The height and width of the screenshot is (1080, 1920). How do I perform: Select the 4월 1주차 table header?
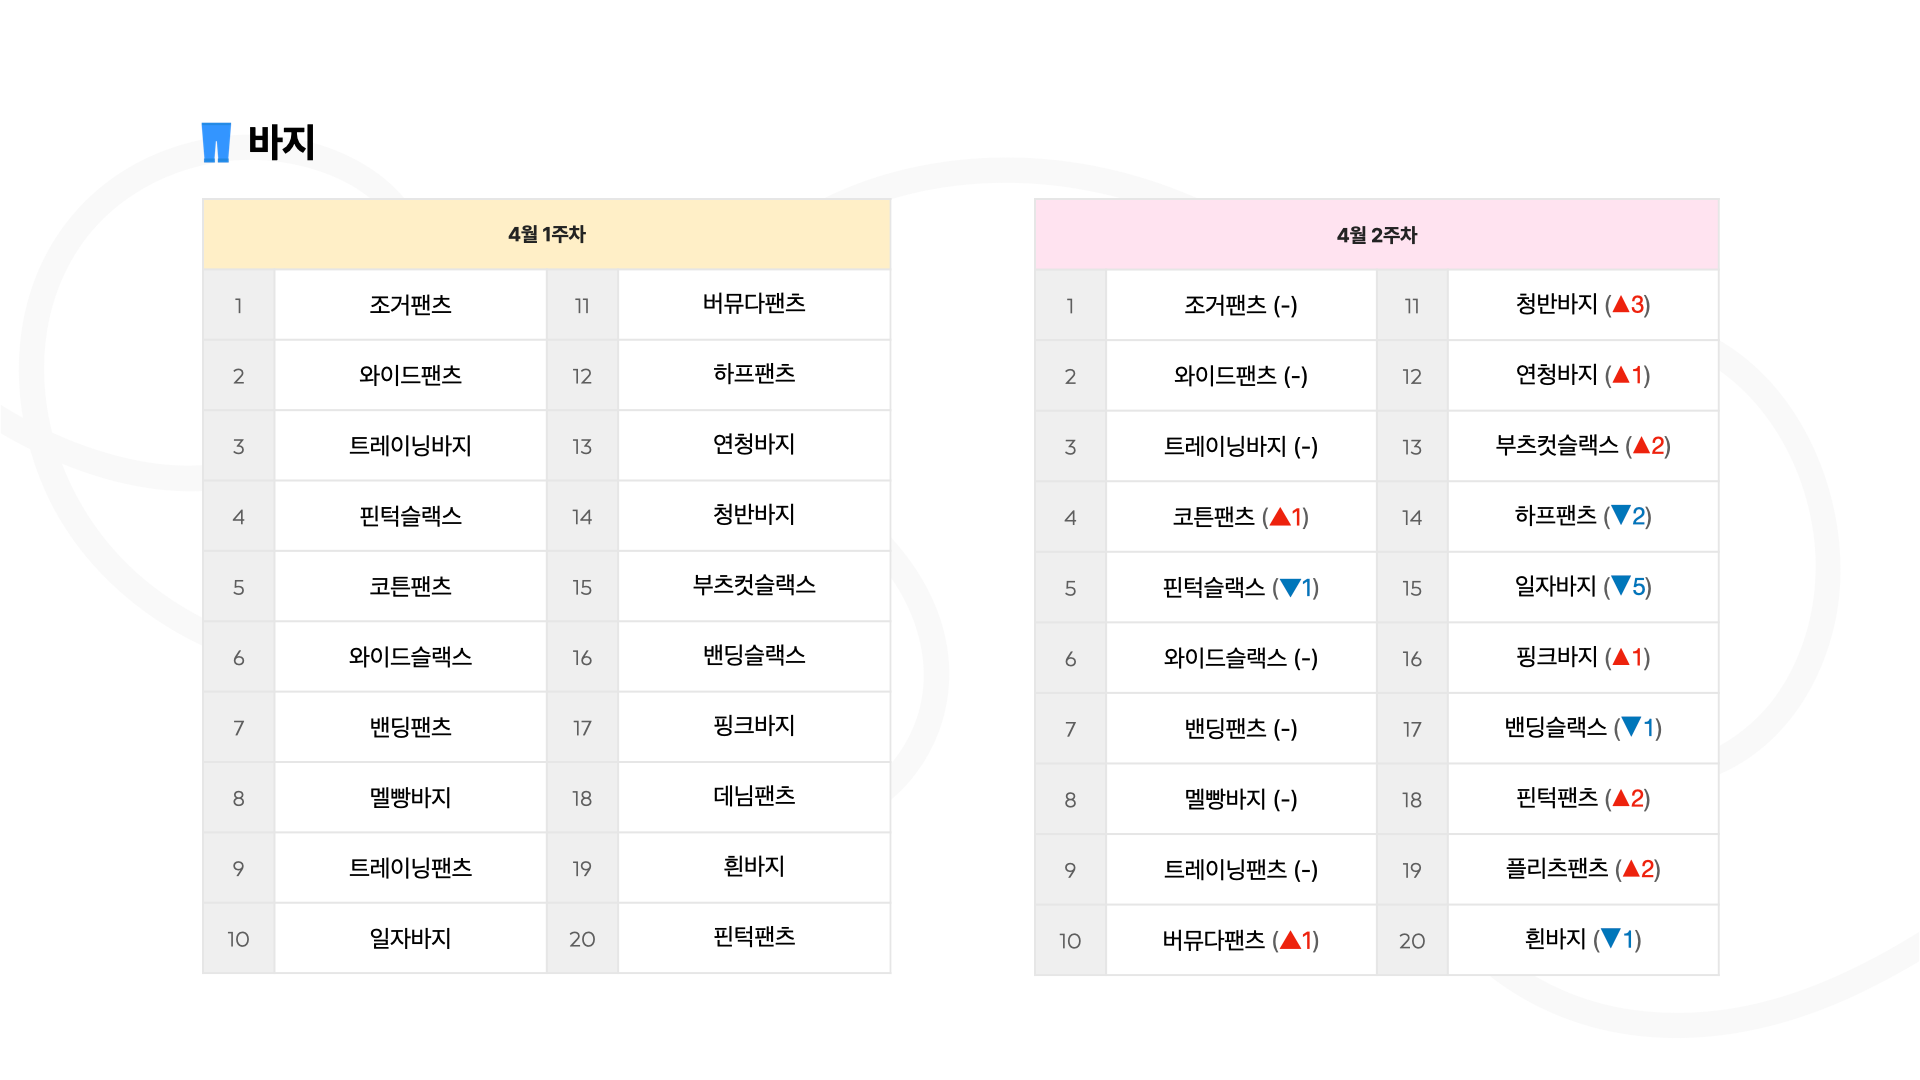coord(547,234)
